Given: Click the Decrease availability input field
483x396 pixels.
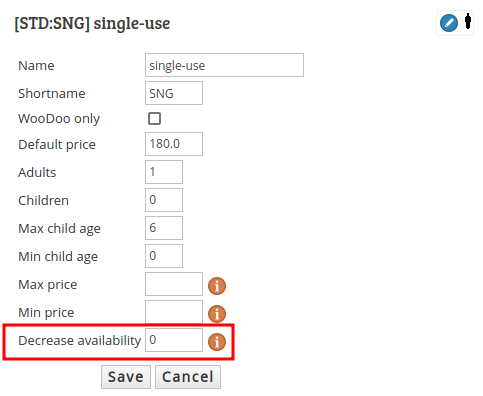Looking at the screenshot, I should click(x=174, y=340).
